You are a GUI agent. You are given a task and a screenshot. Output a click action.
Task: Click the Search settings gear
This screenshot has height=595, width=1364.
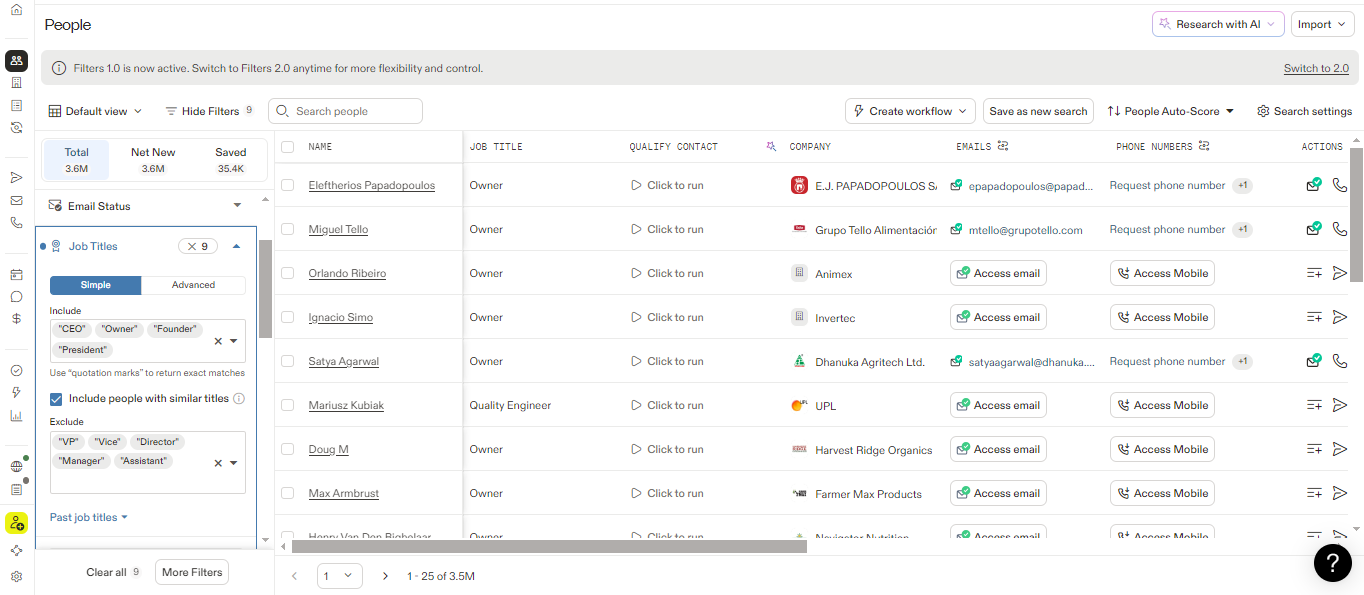[1304, 111]
